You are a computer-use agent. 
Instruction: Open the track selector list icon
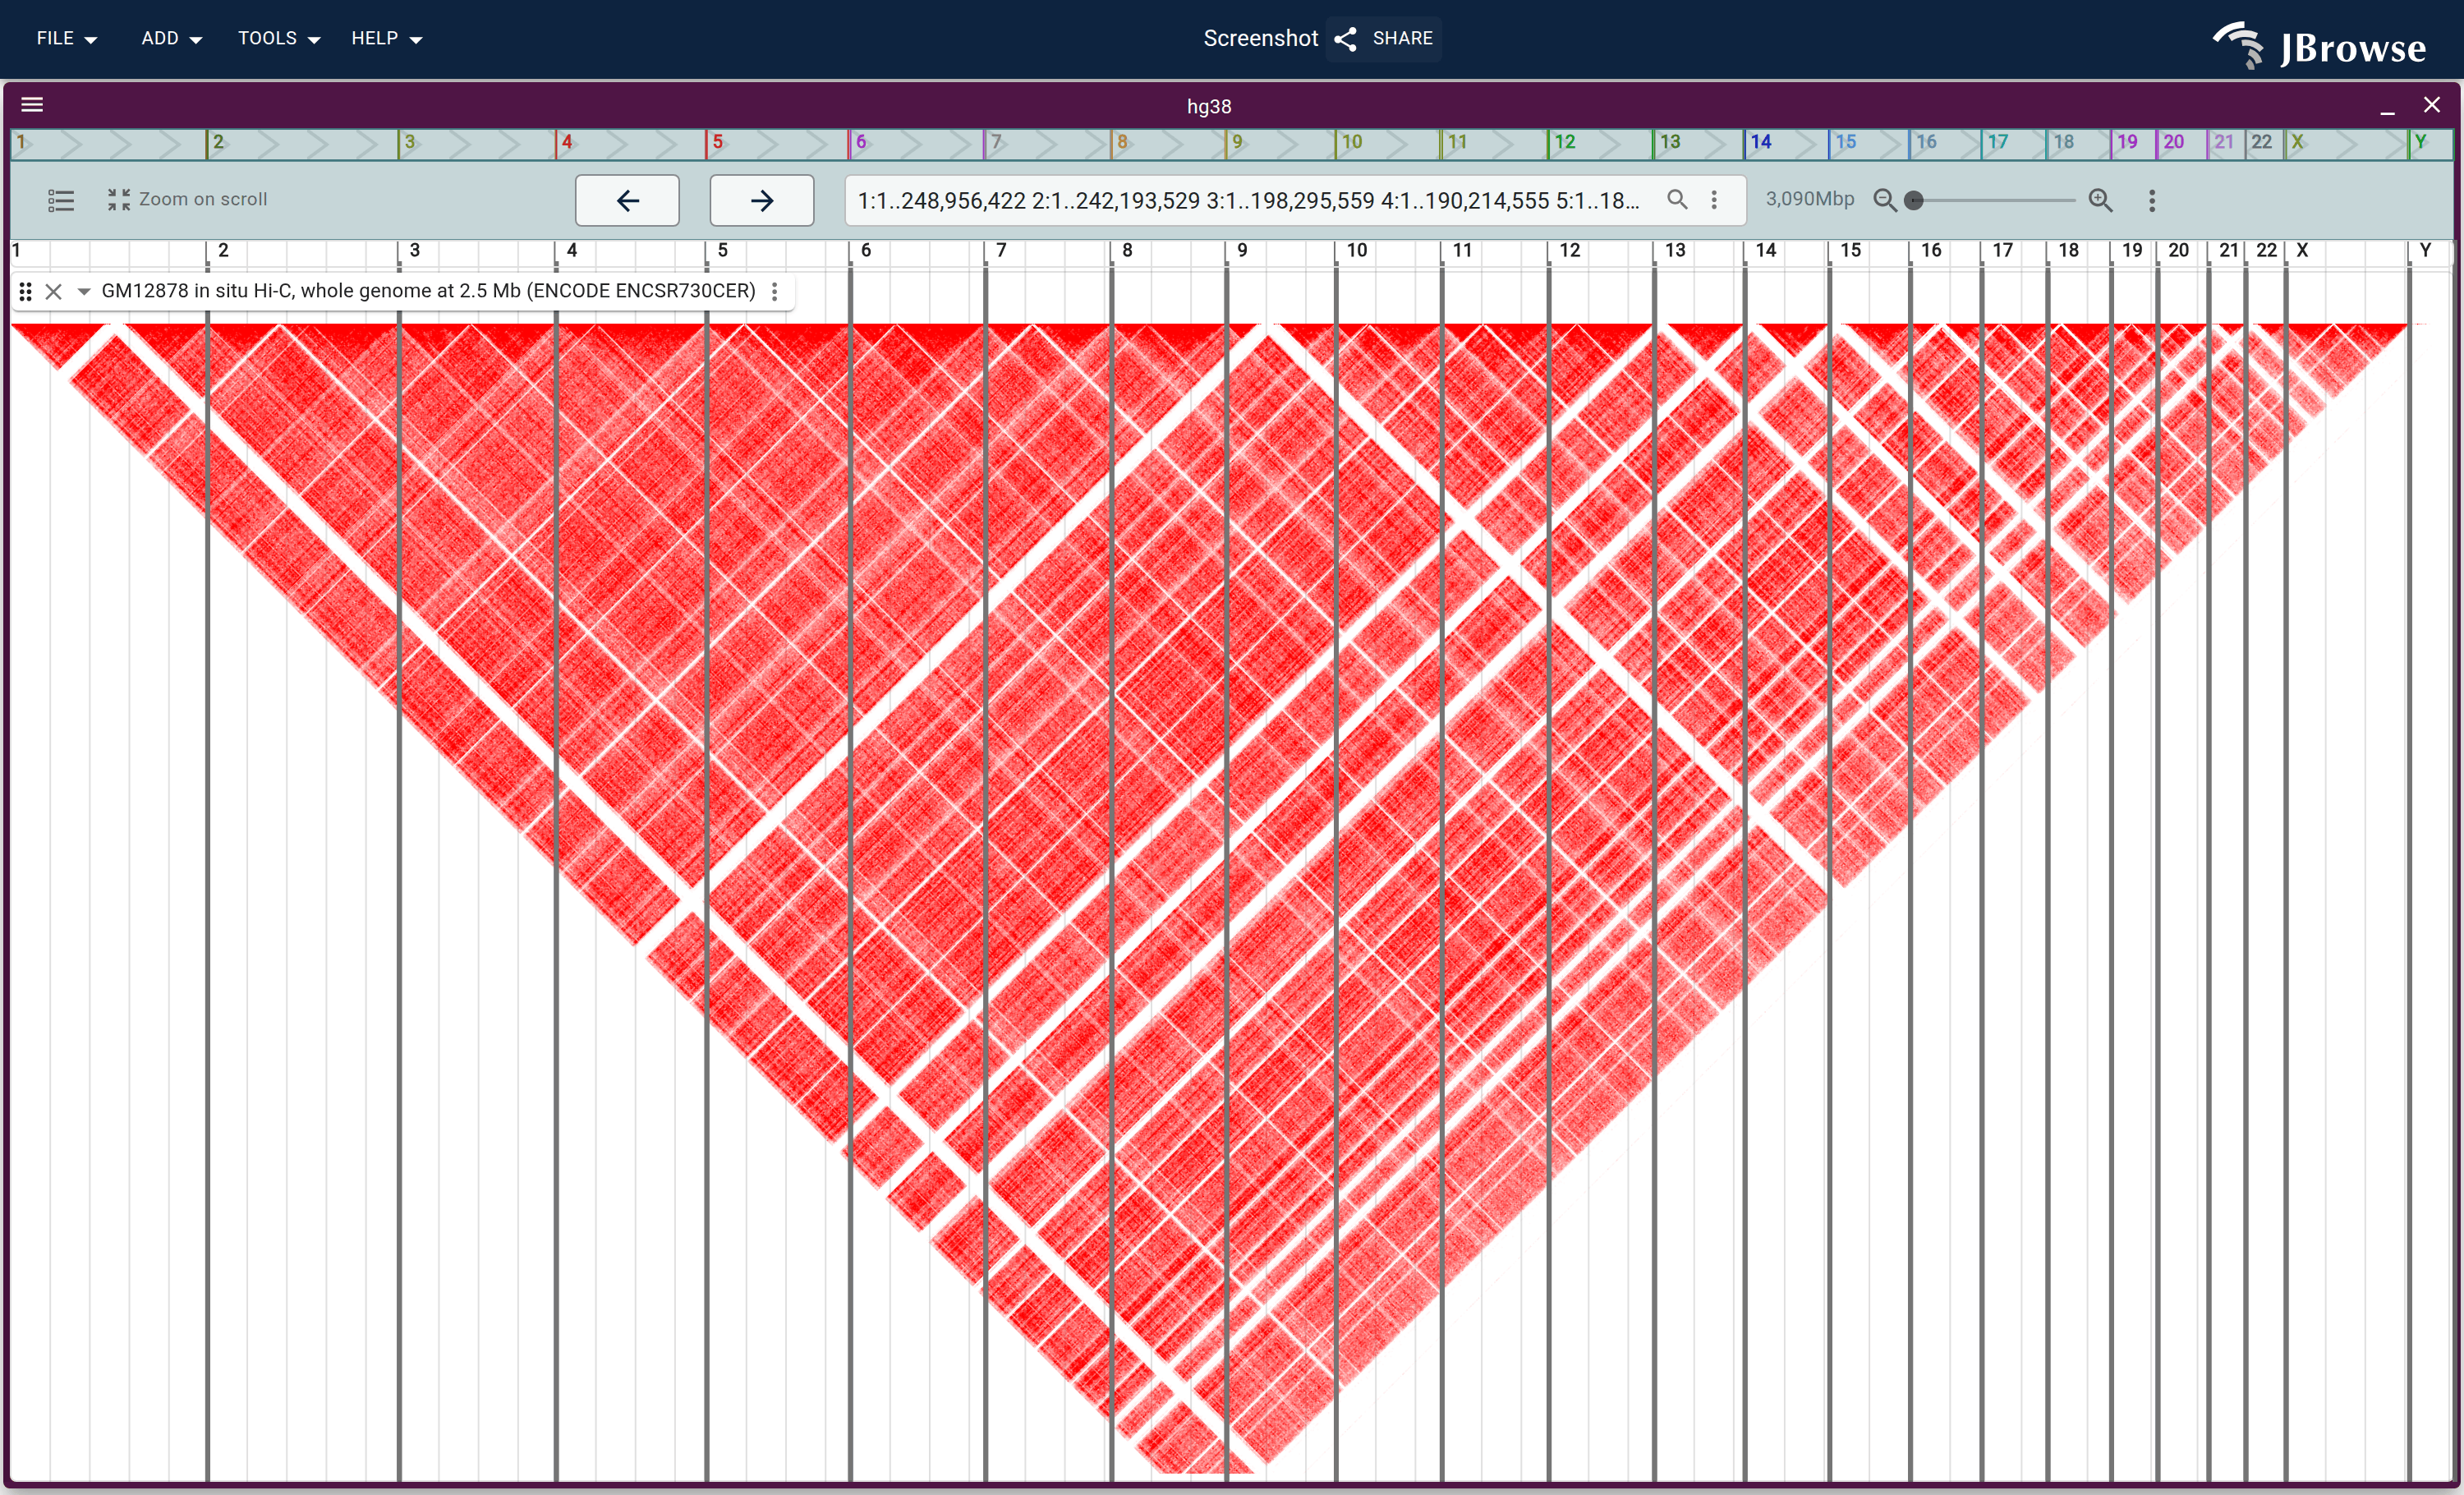click(61, 200)
